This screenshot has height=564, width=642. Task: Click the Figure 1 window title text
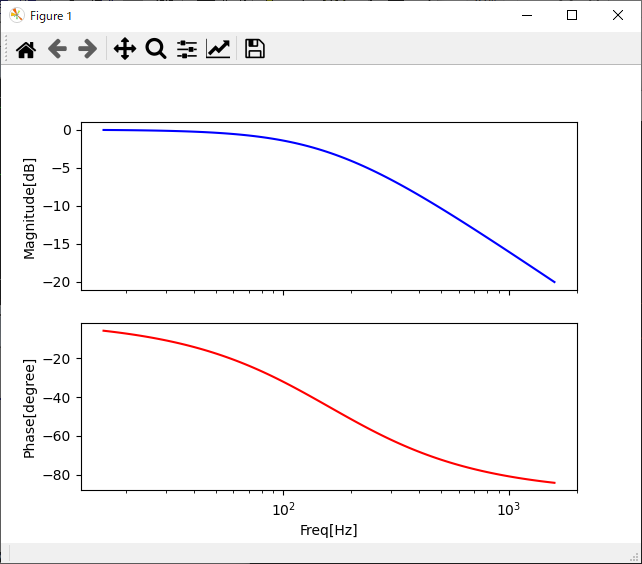pos(51,16)
